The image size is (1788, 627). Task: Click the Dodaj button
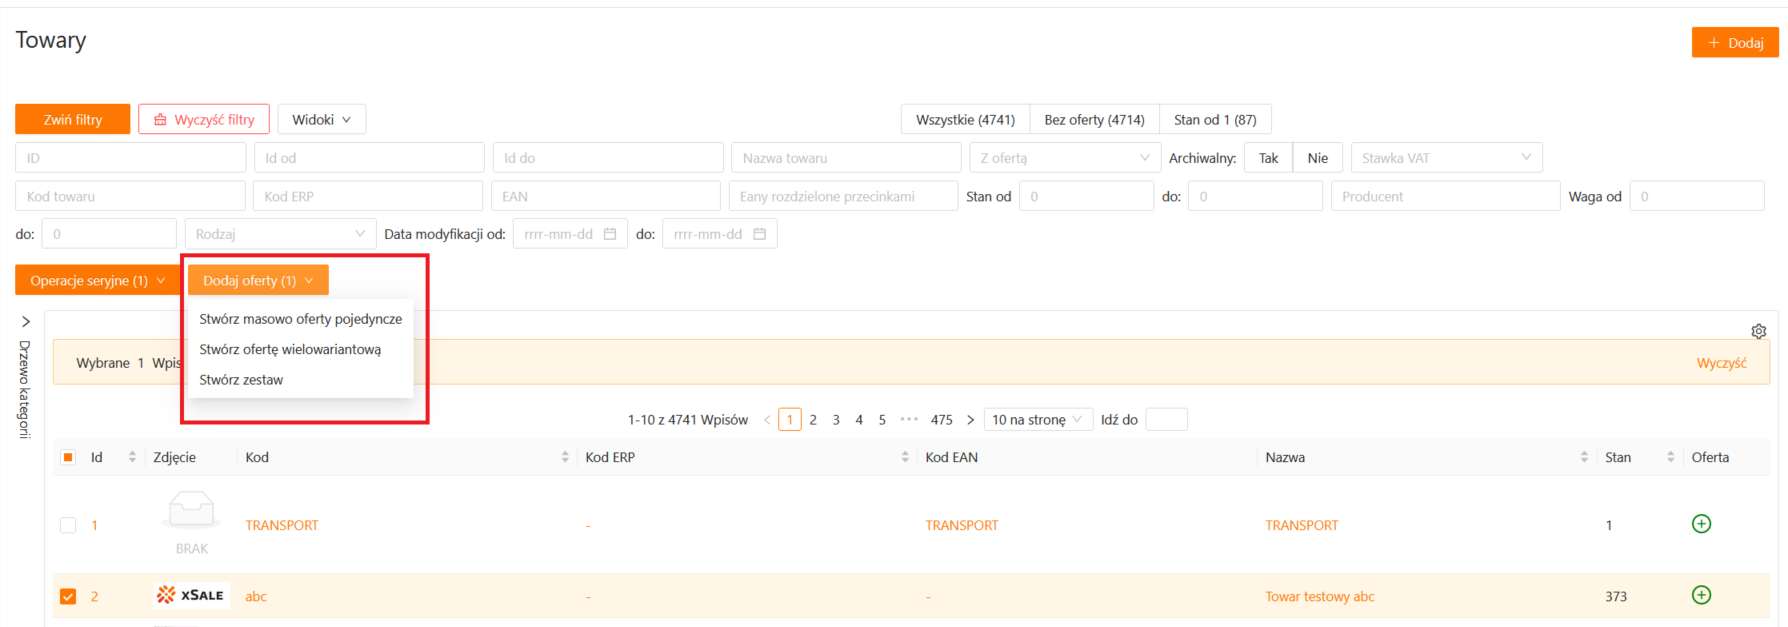click(1734, 42)
